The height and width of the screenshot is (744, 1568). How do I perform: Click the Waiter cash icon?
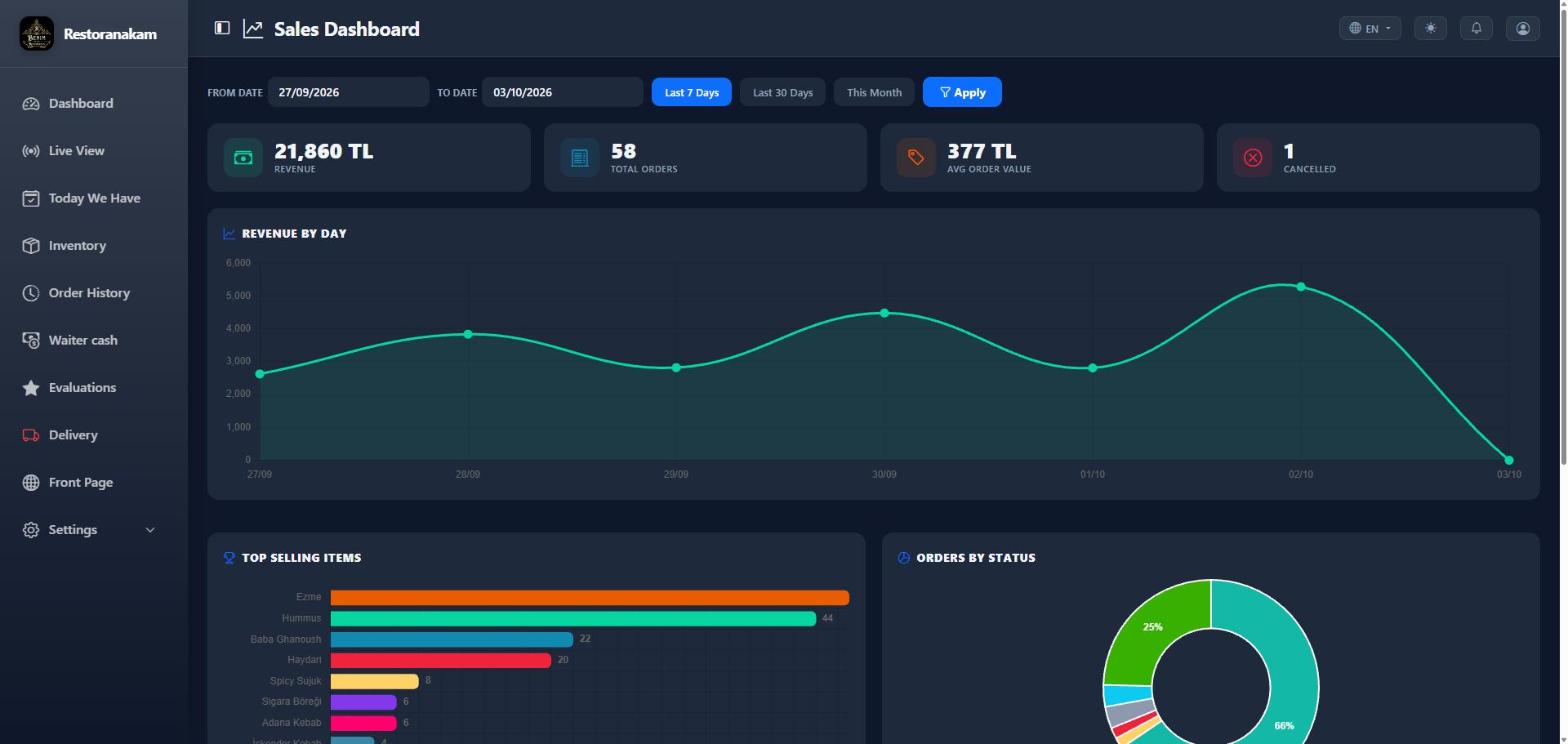point(31,340)
